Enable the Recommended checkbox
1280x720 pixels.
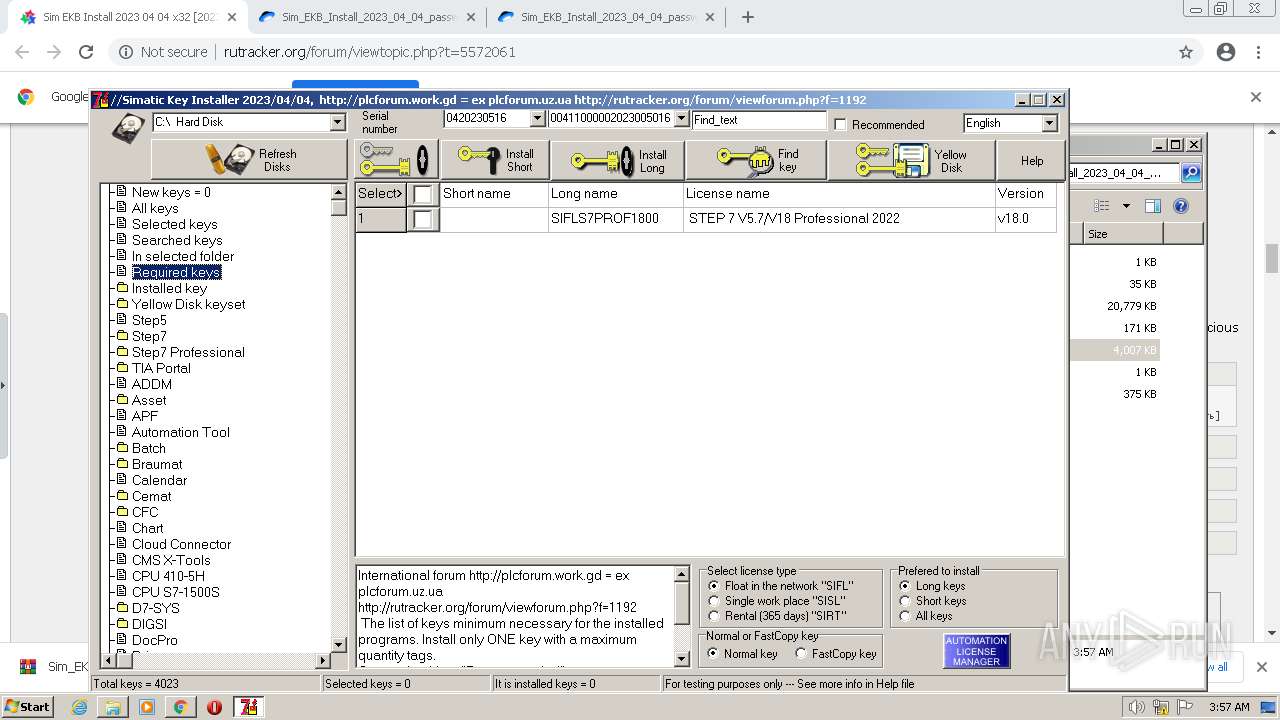click(840, 125)
